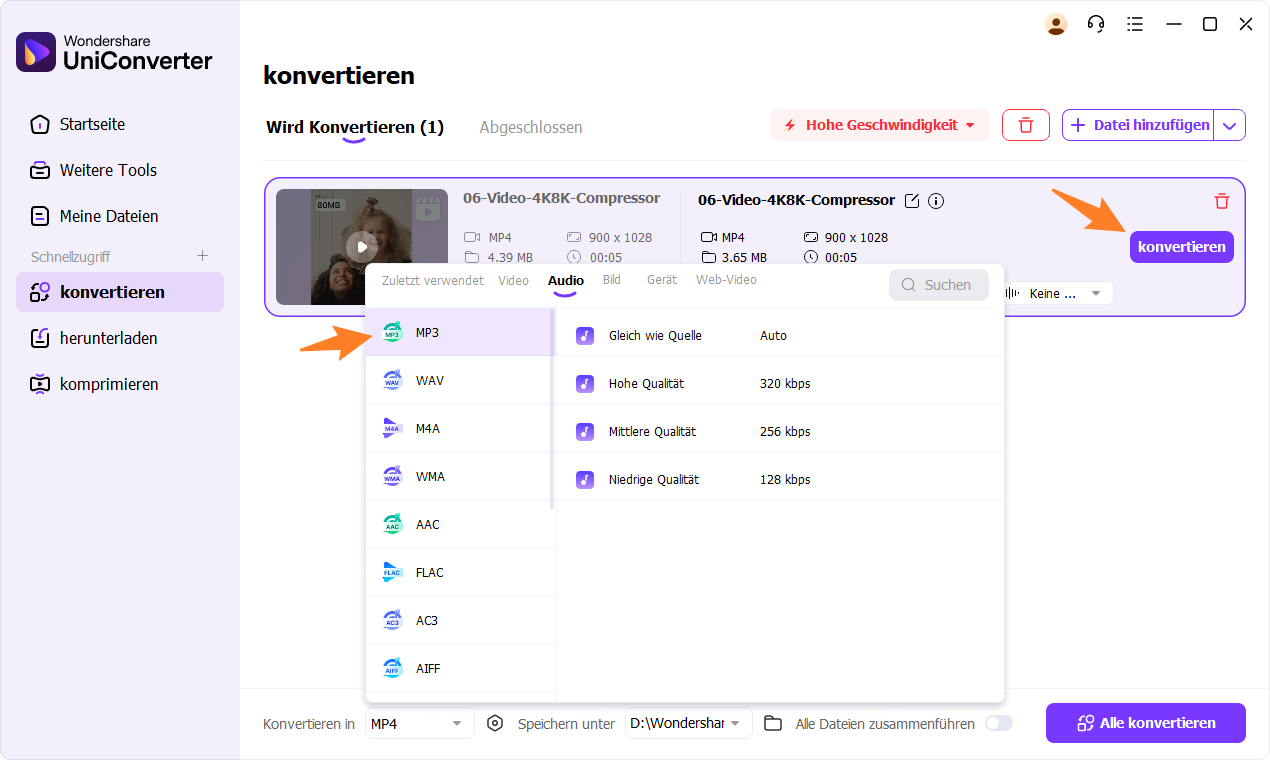Click the Suchen format search field
Image resolution: width=1270 pixels, height=760 pixels.
point(939,285)
